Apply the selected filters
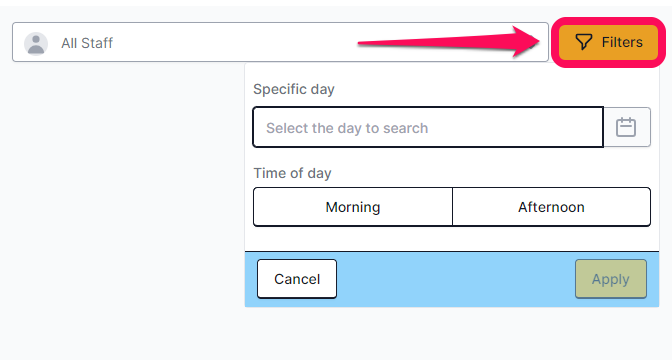Image resolution: width=672 pixels, height=360 pixels. click(x=611, y=279)
